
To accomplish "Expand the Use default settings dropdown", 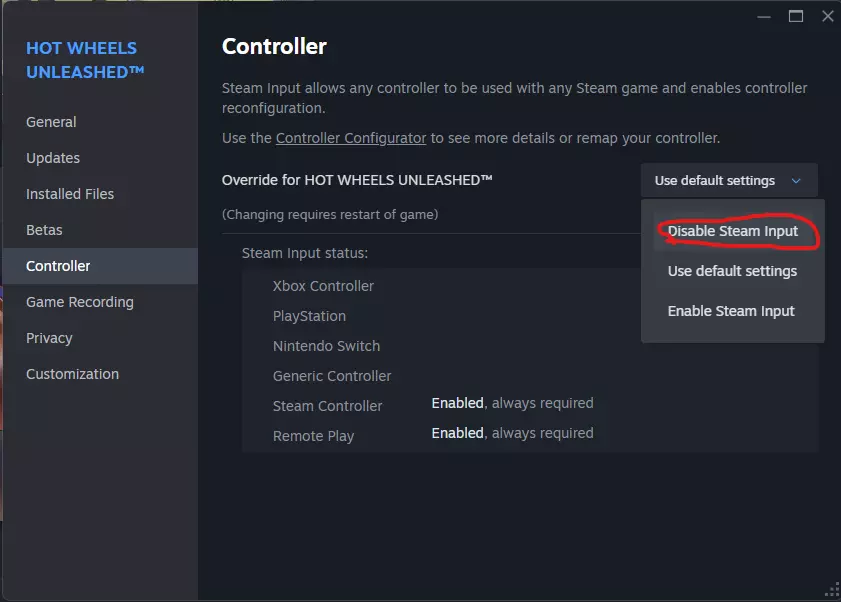I will tap(728, 181).
